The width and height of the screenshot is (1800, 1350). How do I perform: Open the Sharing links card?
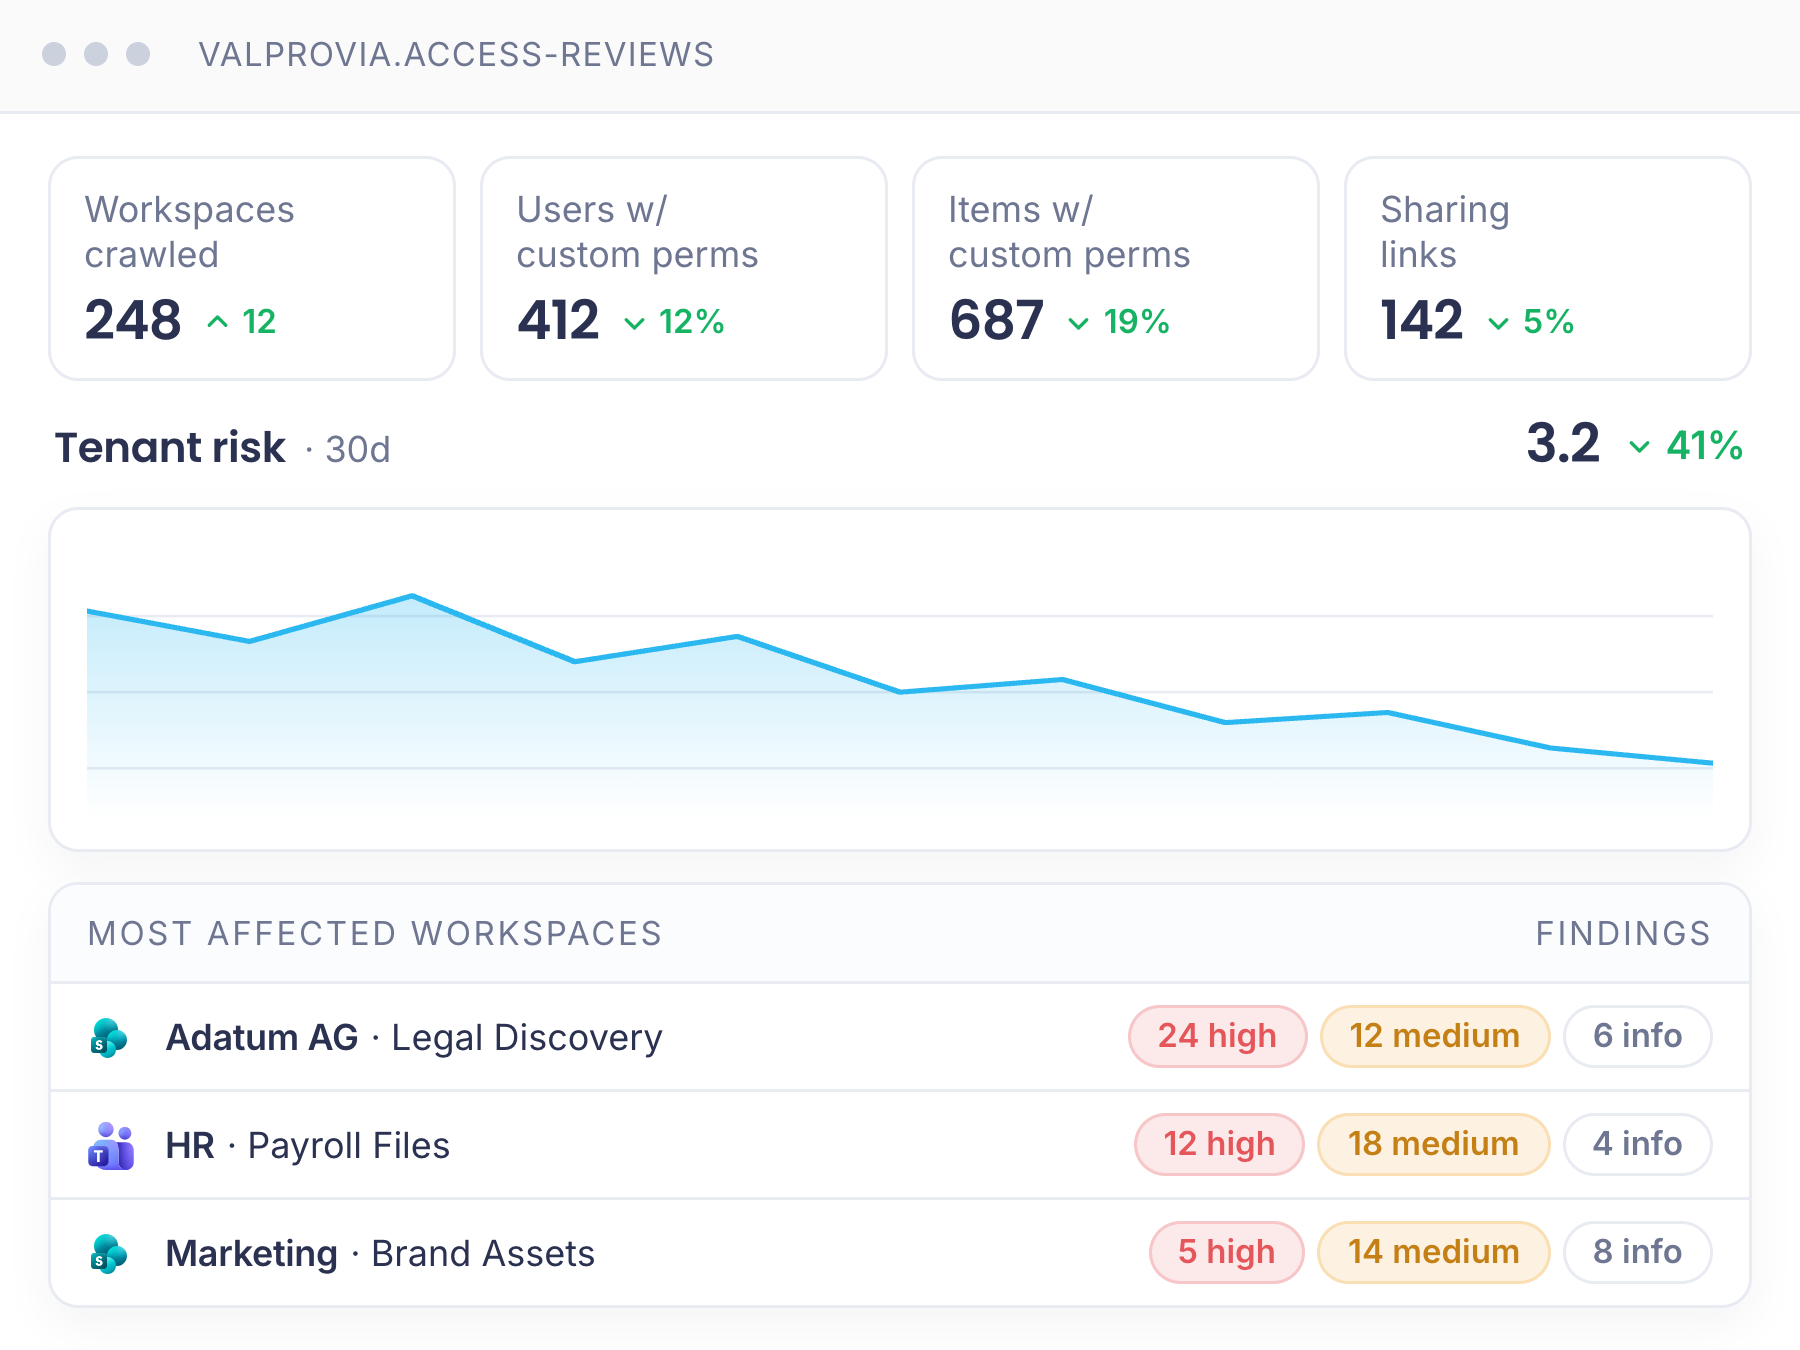1548,268
